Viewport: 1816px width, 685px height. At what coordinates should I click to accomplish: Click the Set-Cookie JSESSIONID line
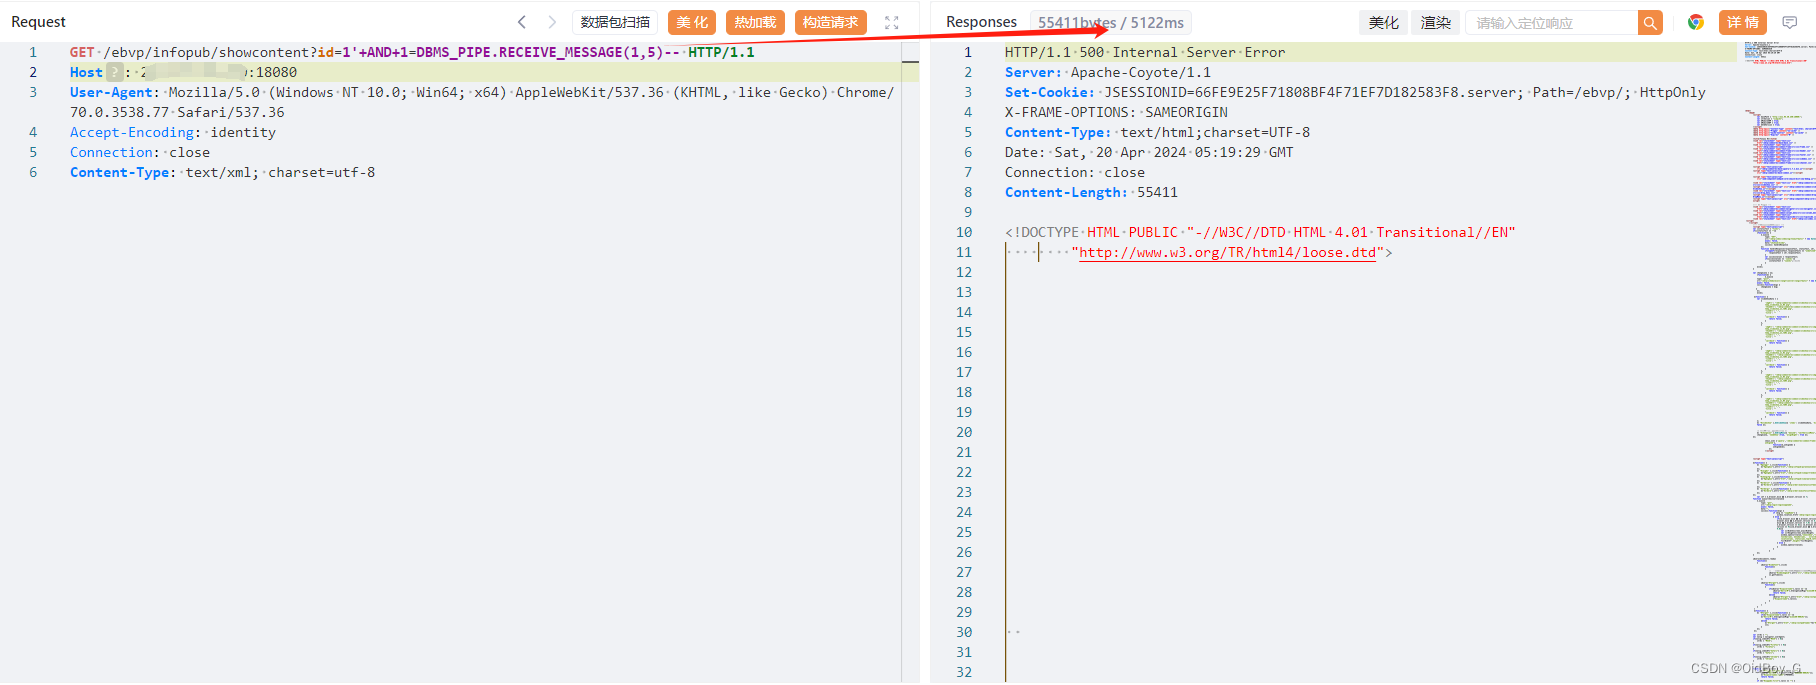pos(1355,92)
